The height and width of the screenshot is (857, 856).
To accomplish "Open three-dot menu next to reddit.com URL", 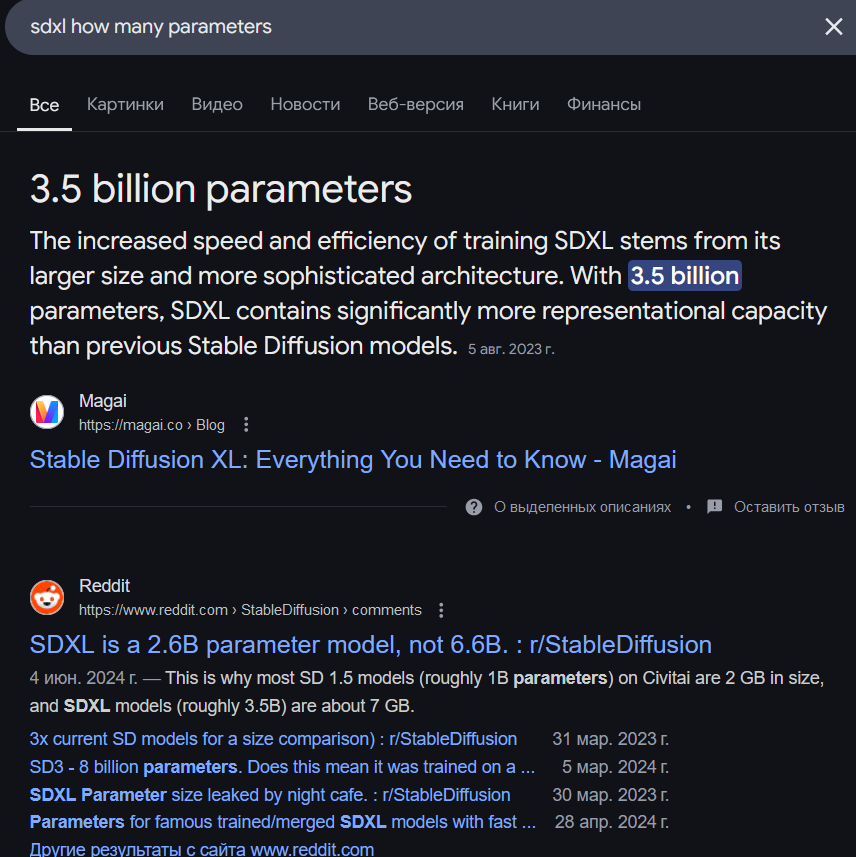I will click(441, 610).
